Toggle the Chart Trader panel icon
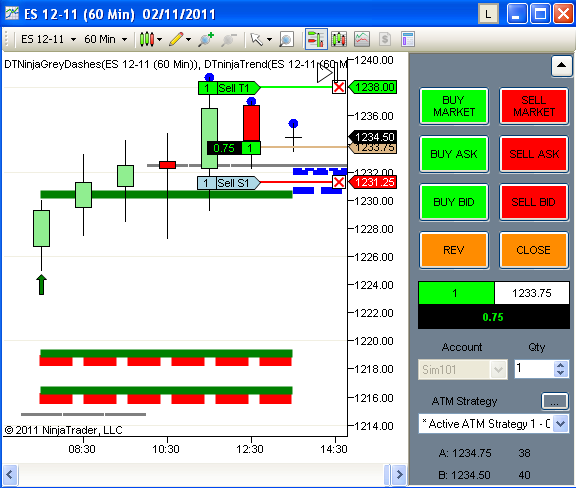576x488 pixels. [x=316, y=39]
